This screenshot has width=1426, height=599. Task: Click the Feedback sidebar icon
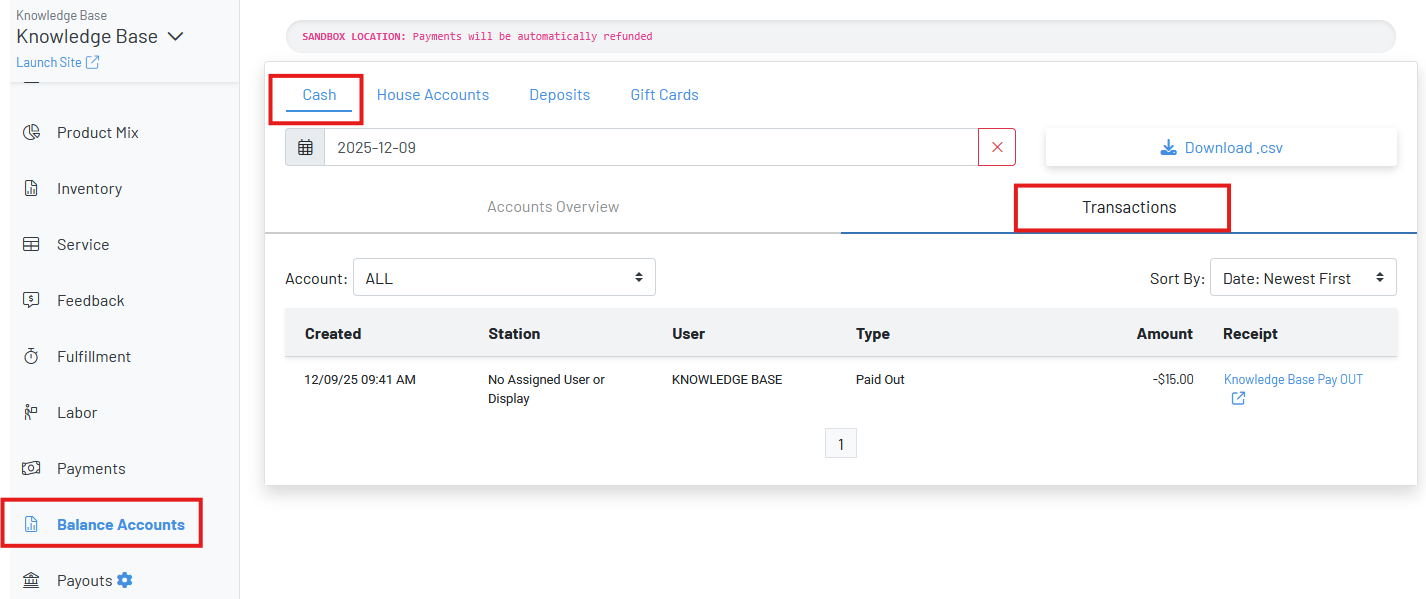(31, 301)
